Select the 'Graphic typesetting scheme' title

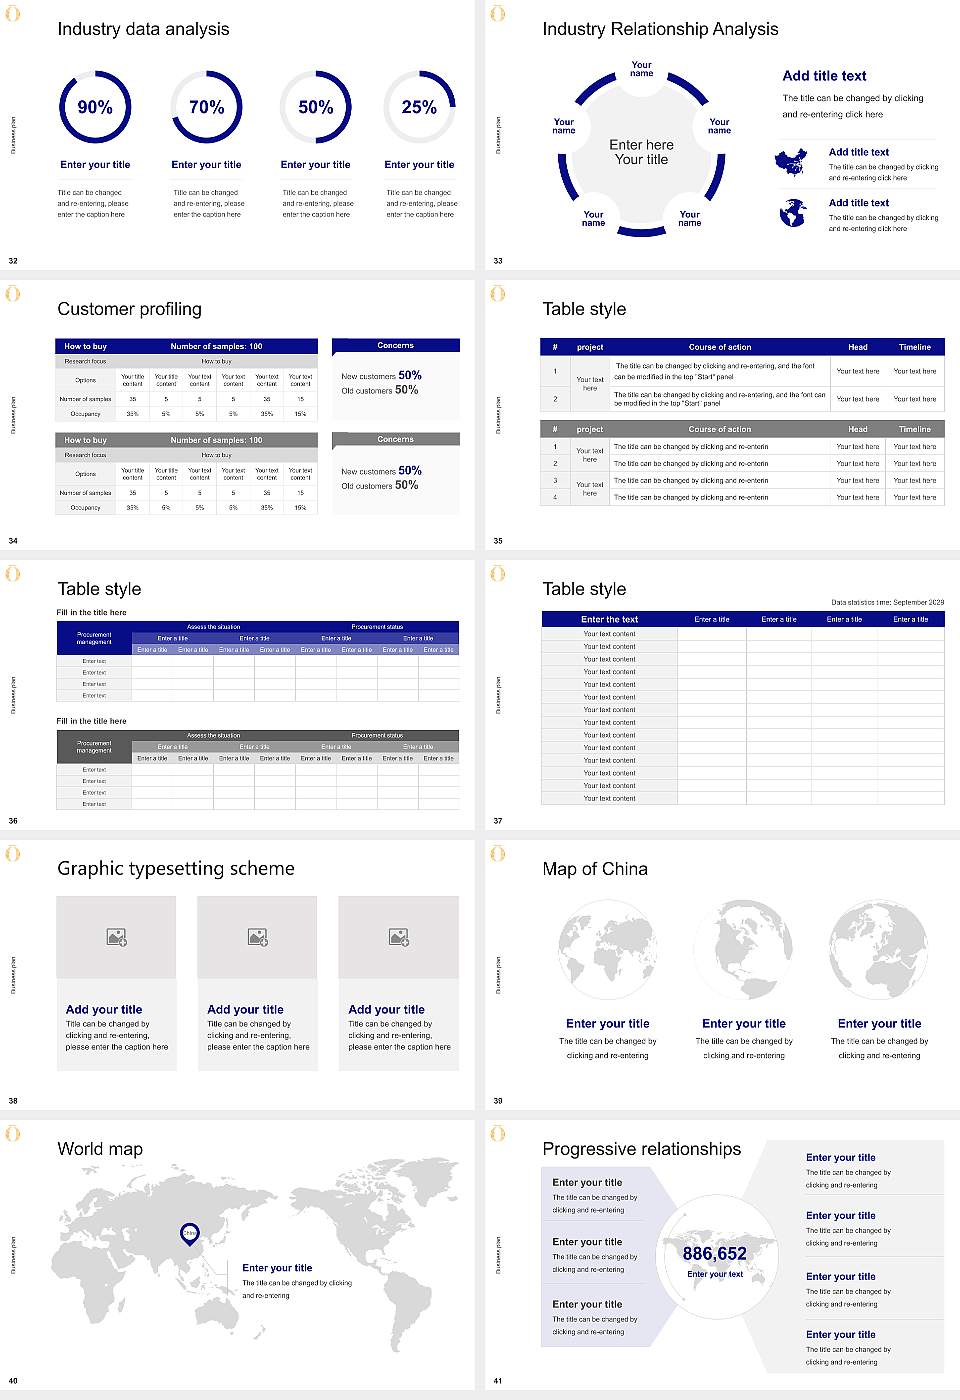[176, 869]
